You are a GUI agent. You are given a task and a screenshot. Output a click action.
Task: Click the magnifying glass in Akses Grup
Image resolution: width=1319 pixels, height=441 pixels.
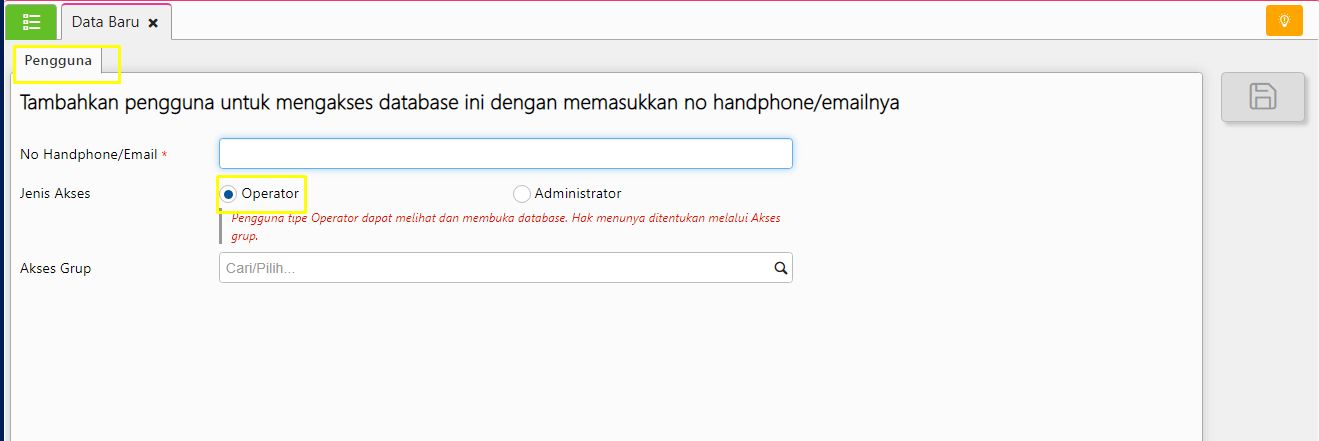780,268
